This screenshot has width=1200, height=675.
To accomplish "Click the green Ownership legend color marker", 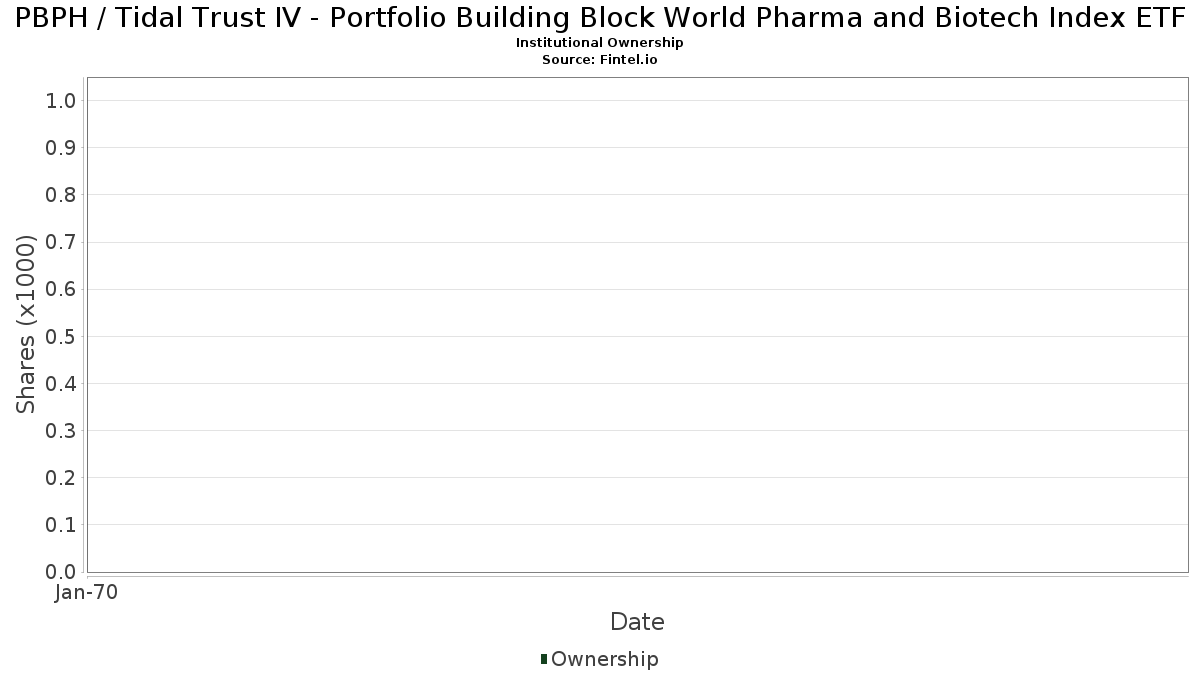I will (x=544, y=659).
